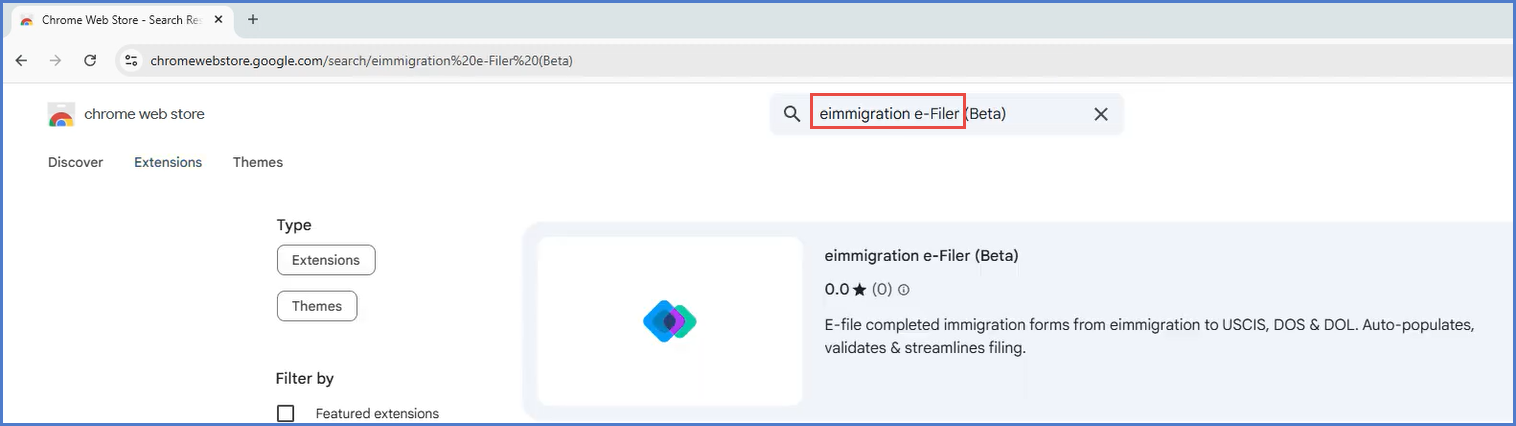The image size is (1516, 426).
Task: Open the rating info icon
Action: (x=904, y=290)
